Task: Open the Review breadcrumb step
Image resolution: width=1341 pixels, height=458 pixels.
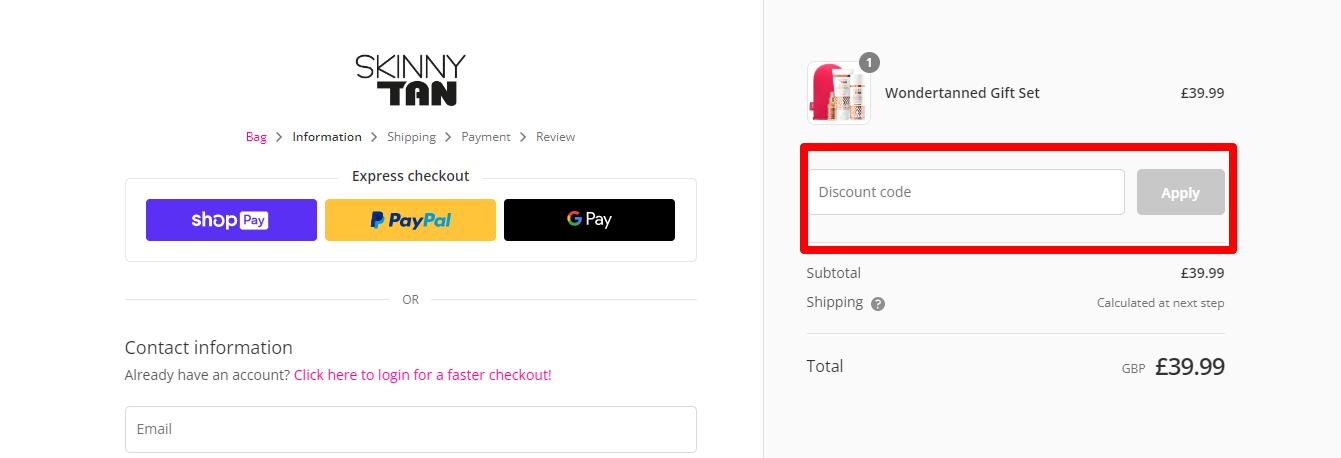Action: [x=555, y=137]
